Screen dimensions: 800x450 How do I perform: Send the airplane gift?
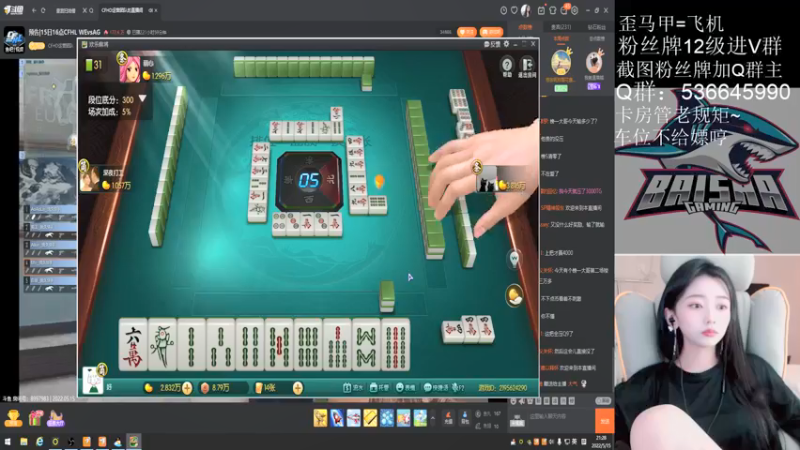coord(354,418)
